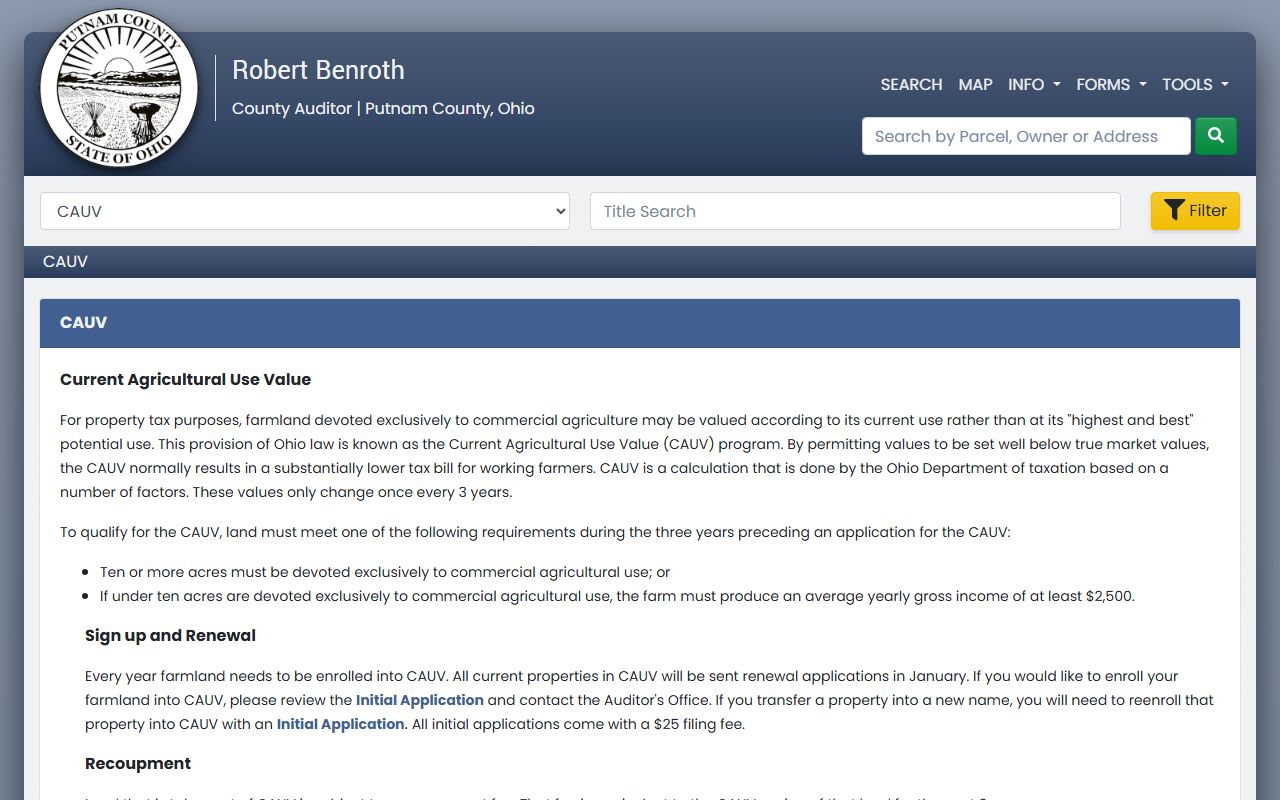1280x800 pixels.
Task: Follow the second Initial Application link
Action: click(340, 724)
